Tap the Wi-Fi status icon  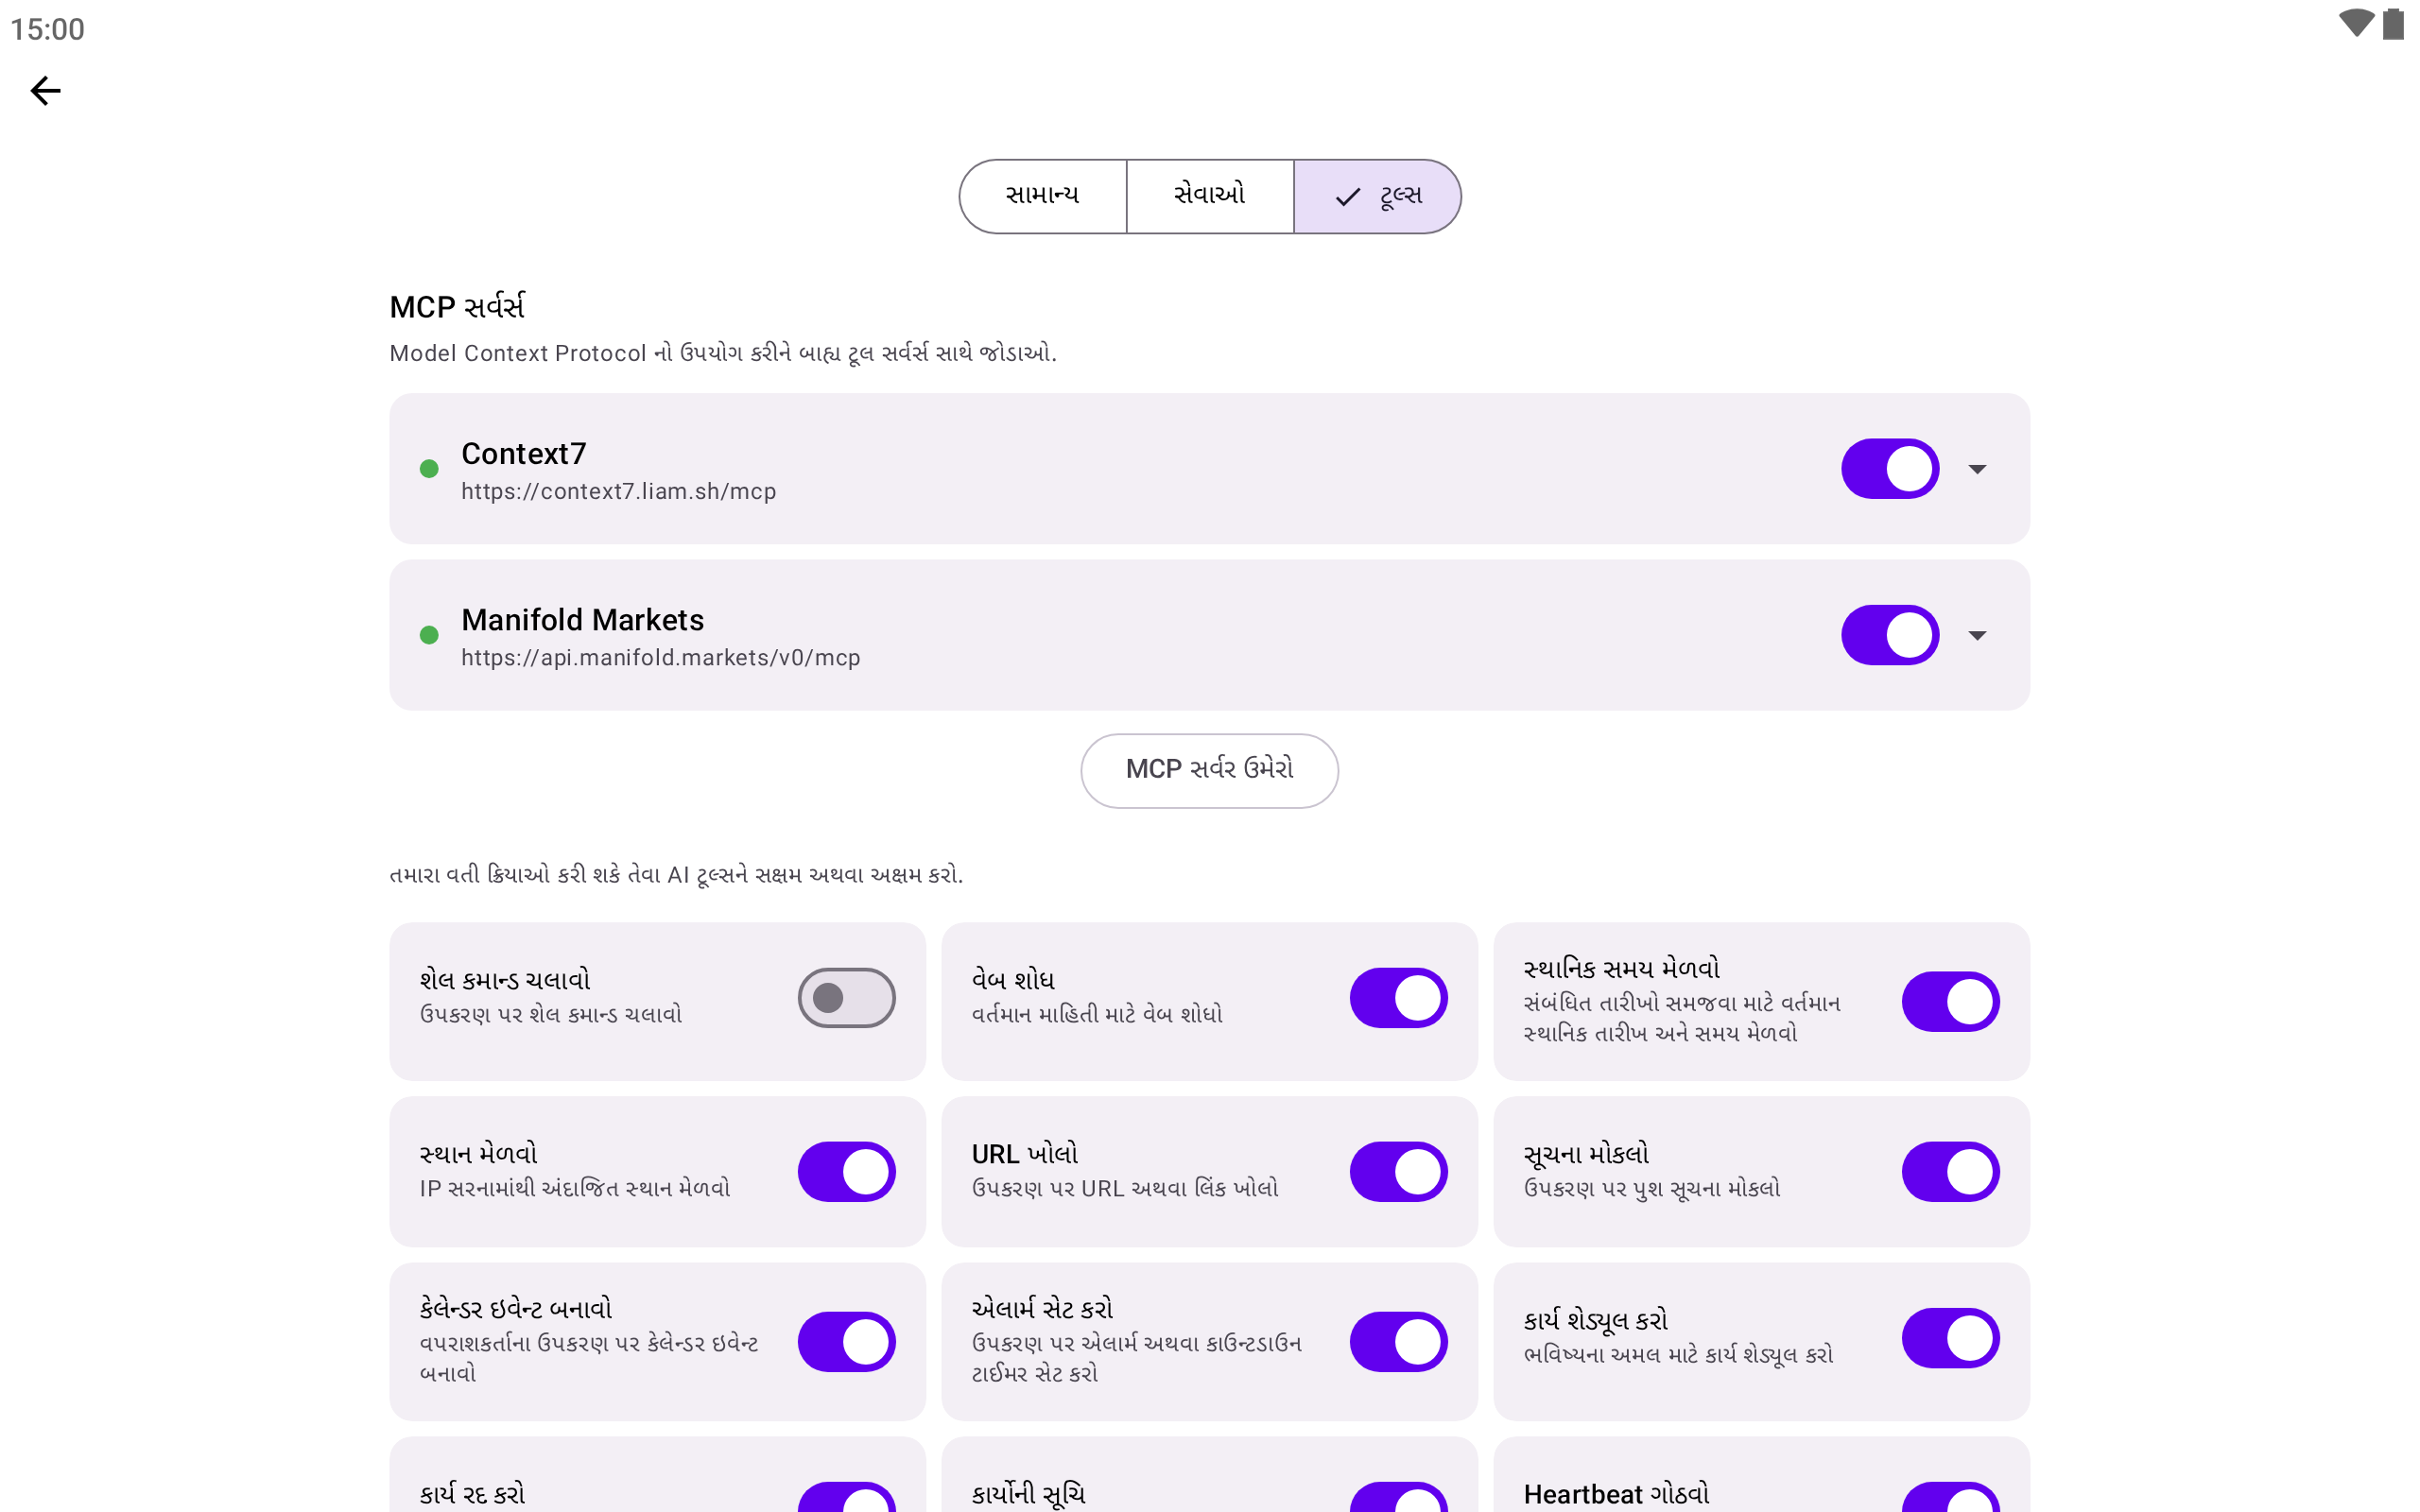(x=2355, y=24)
